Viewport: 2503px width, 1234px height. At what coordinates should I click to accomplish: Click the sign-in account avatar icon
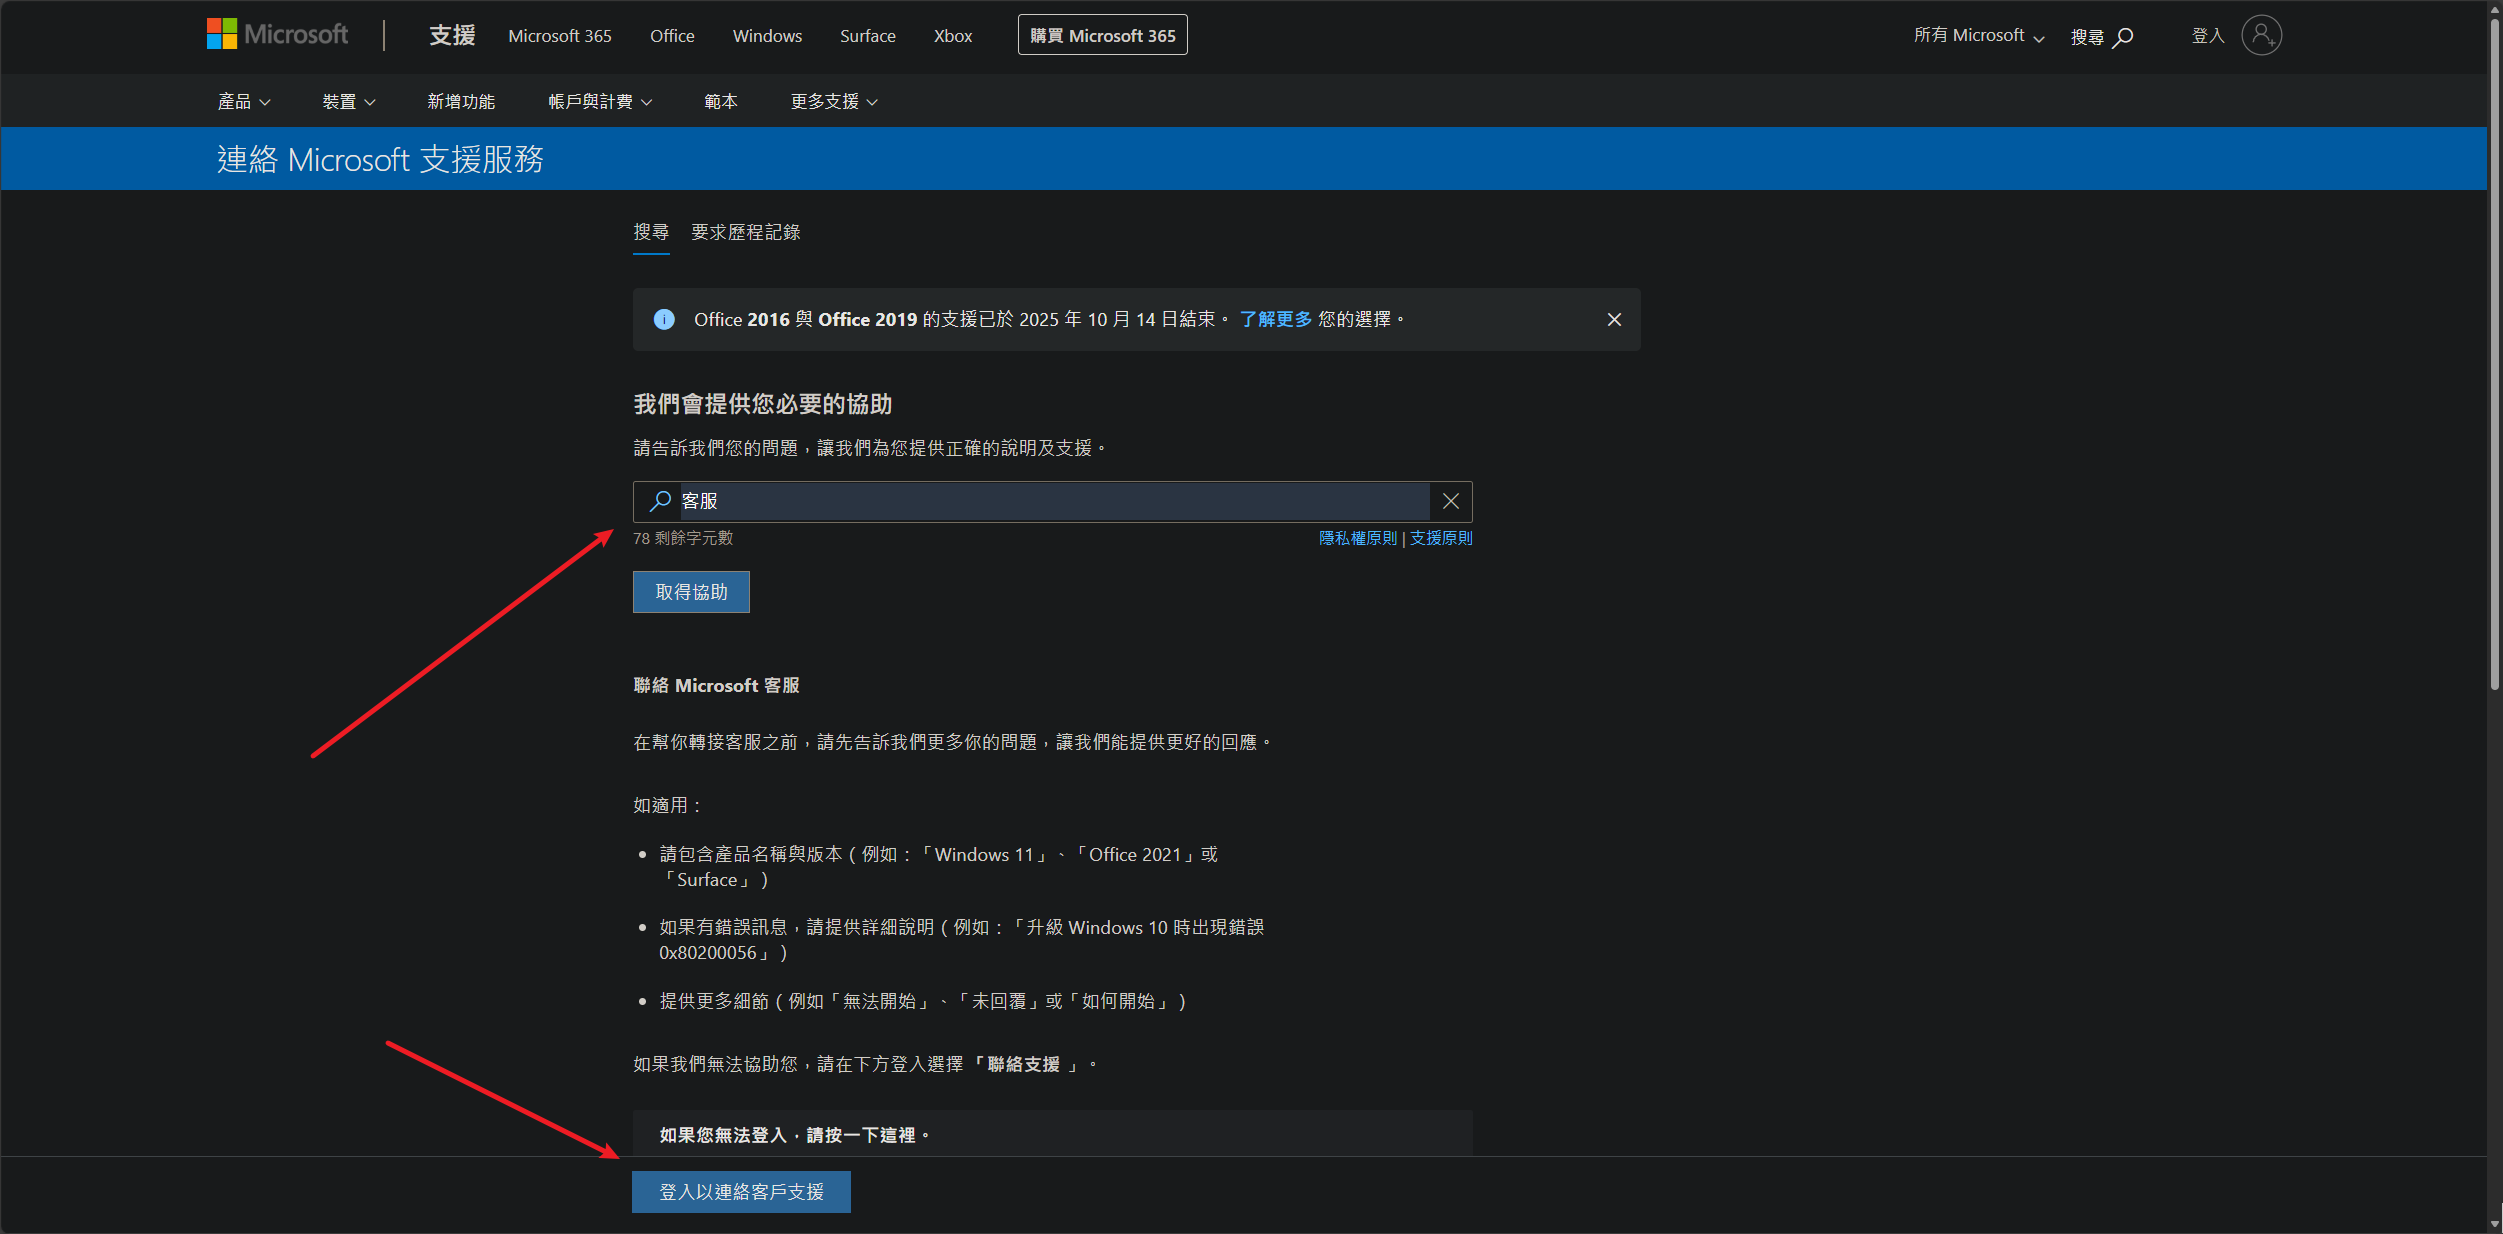click(2260, 36)
